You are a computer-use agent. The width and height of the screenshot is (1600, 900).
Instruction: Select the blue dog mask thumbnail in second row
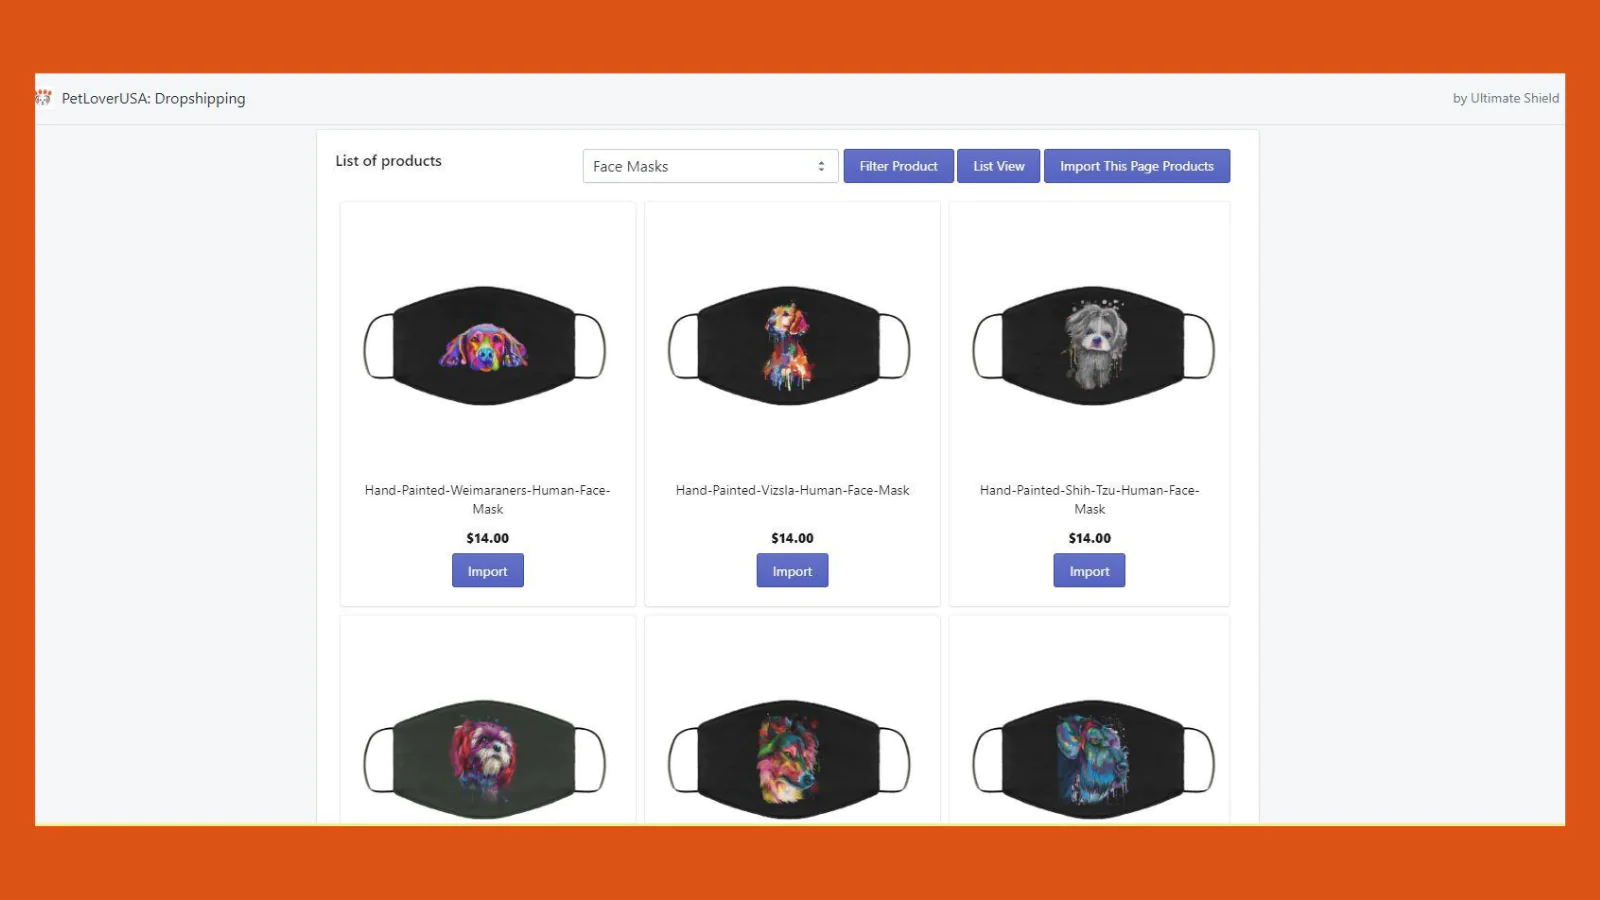coord(1094,760)
